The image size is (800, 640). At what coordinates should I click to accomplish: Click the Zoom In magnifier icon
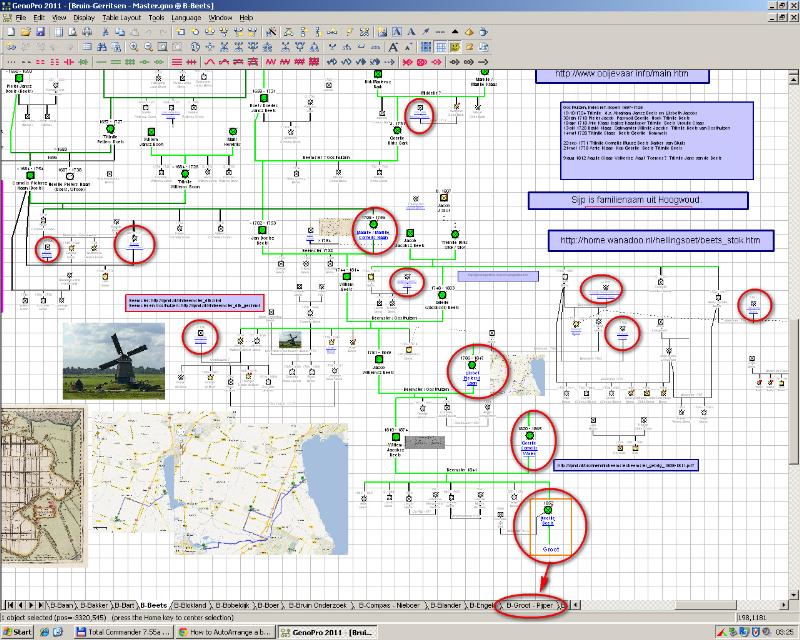point(133,47)
